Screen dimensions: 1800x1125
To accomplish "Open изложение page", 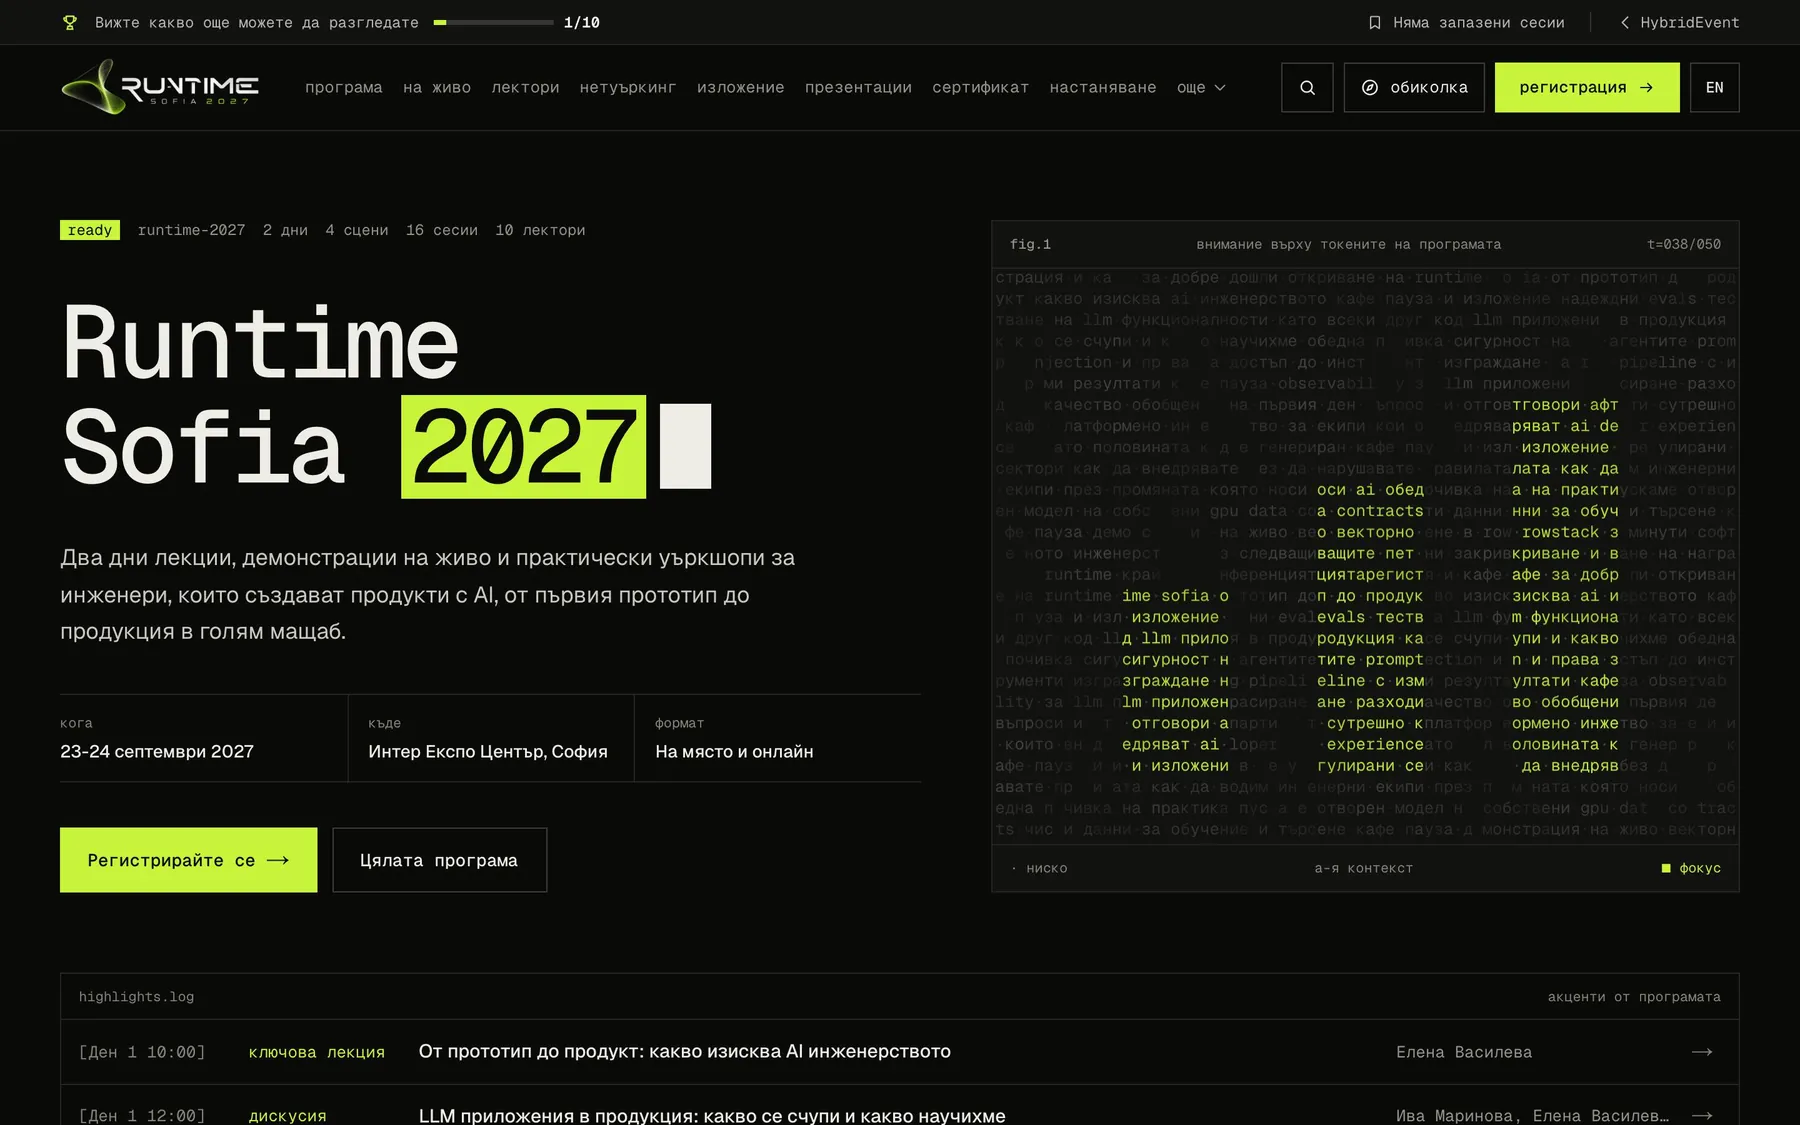I will (x=741, y=87).
